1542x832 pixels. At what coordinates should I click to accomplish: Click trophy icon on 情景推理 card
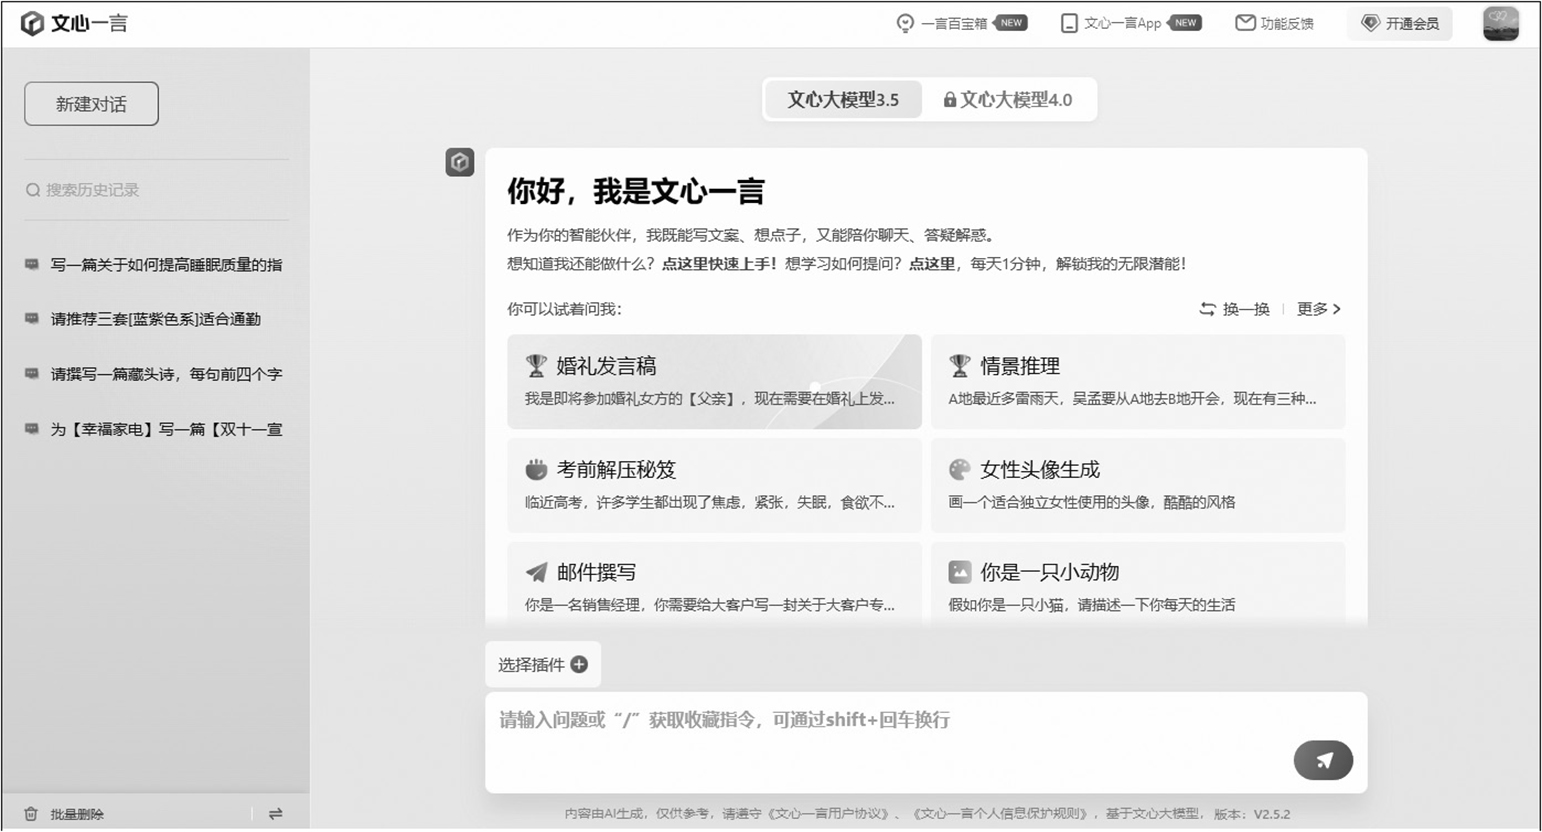coord(960,366)
